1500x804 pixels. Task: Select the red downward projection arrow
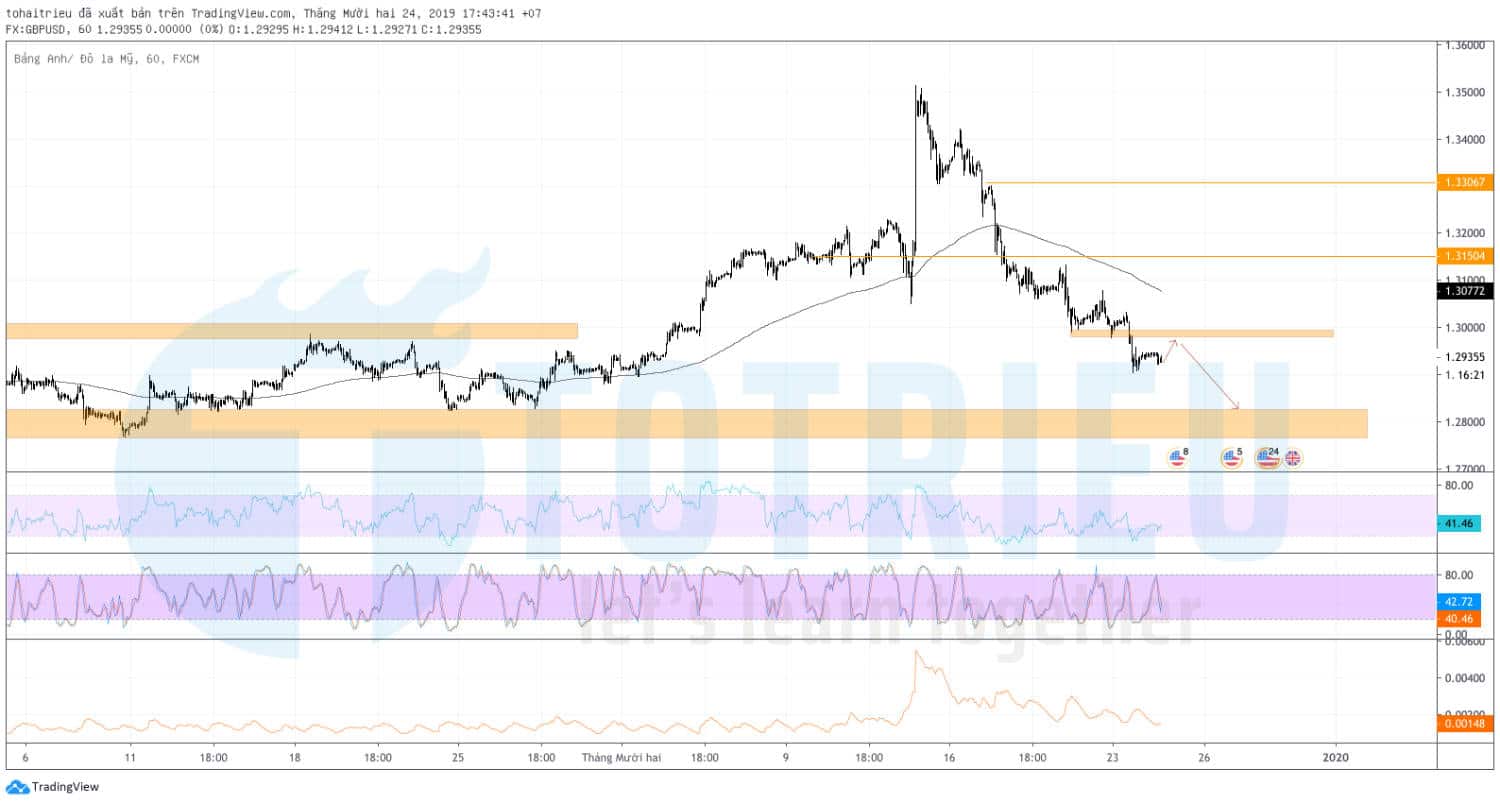[1209, 376]
